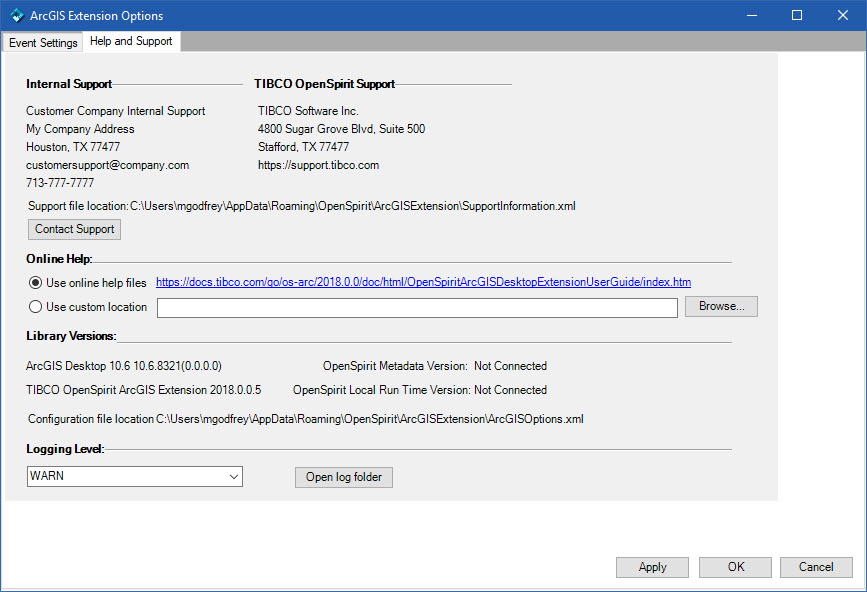Close the ArcGIS Extension Options window
Image resolution: width=867 pixels, height=592 pixels.
(843, 15)
